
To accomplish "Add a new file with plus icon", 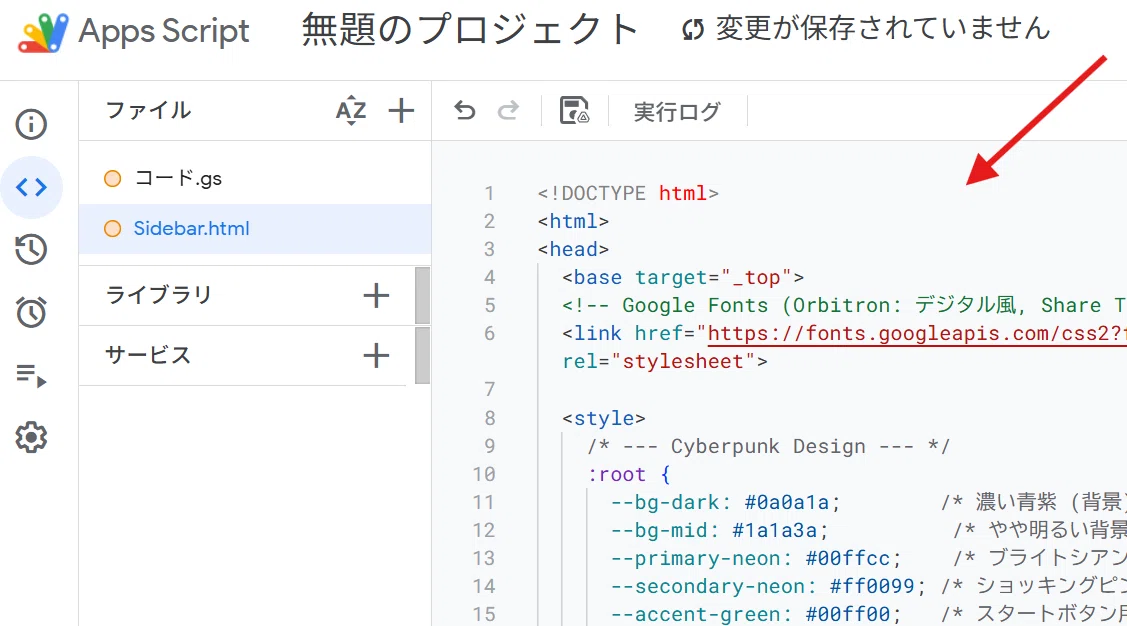I will pyautogui.click(x=401, y=111).
